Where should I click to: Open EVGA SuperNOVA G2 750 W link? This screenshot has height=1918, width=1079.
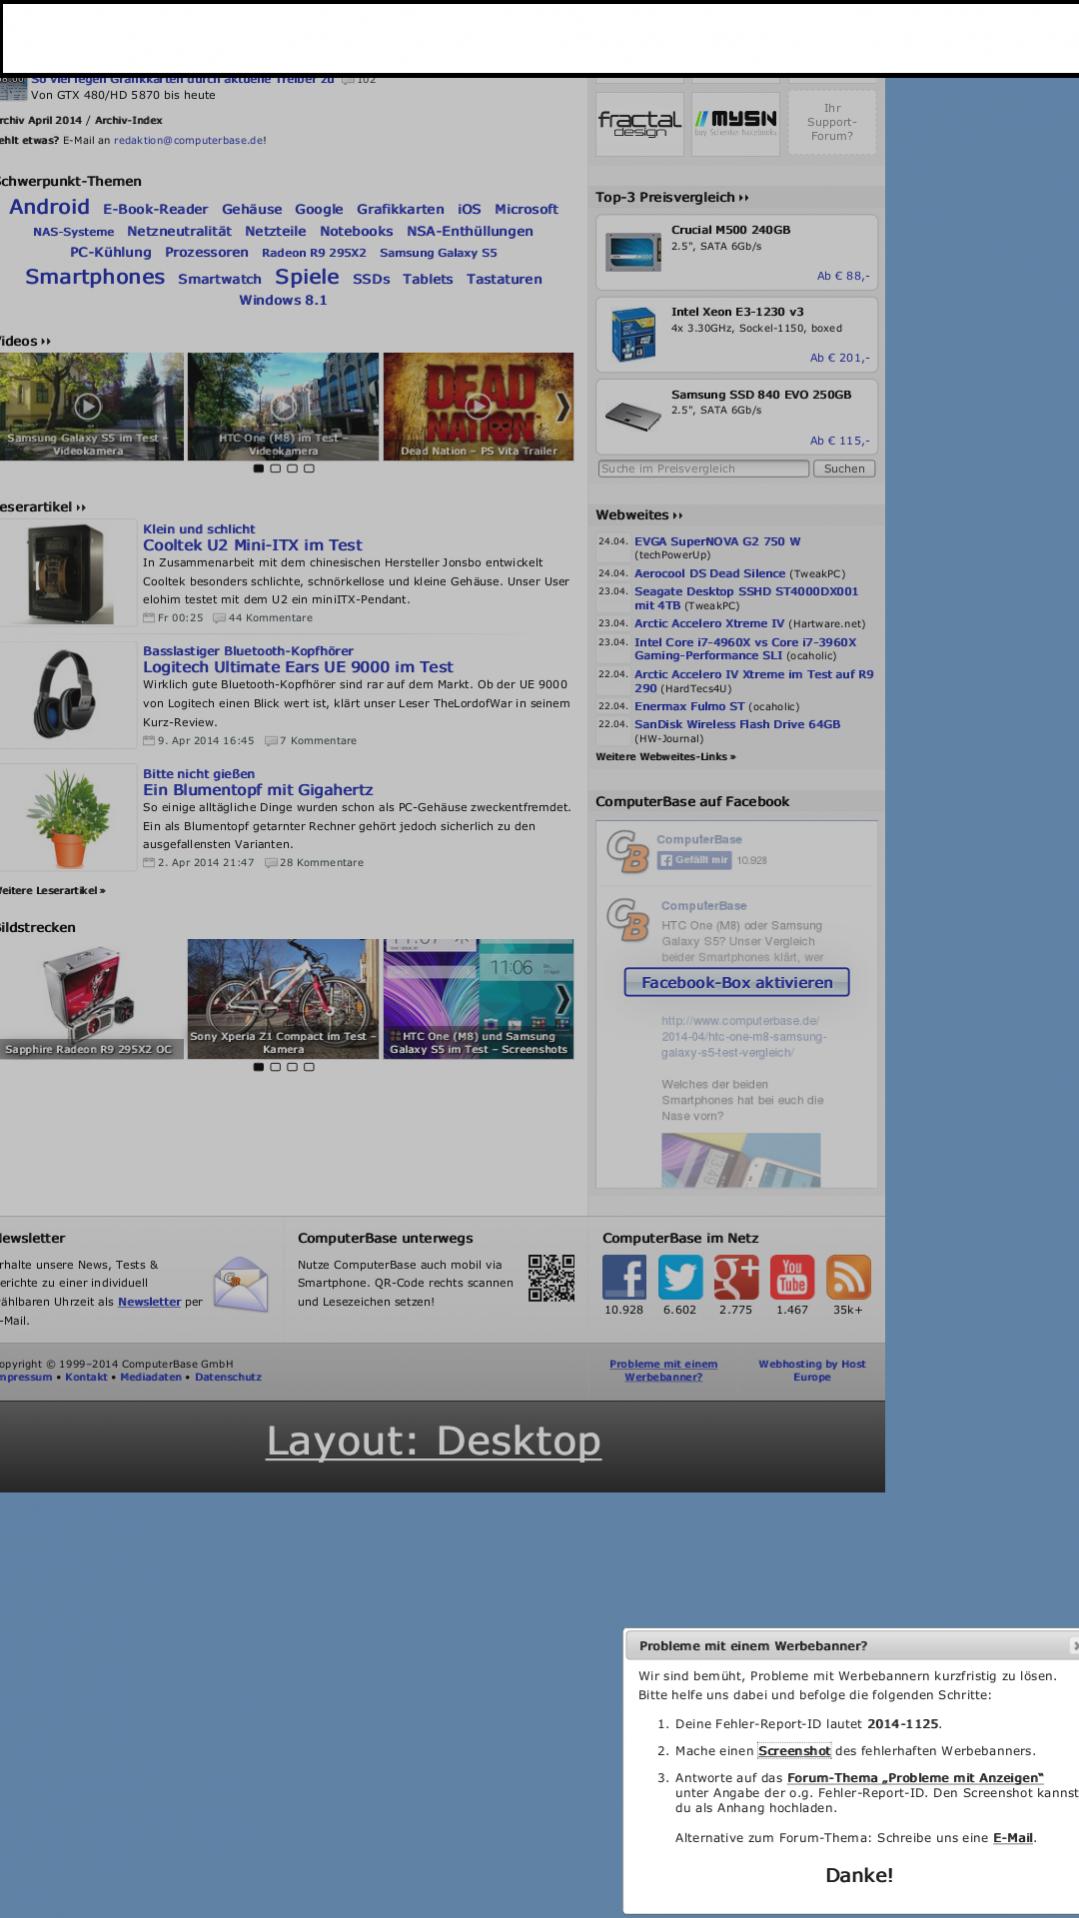click(x=717, y=541)
